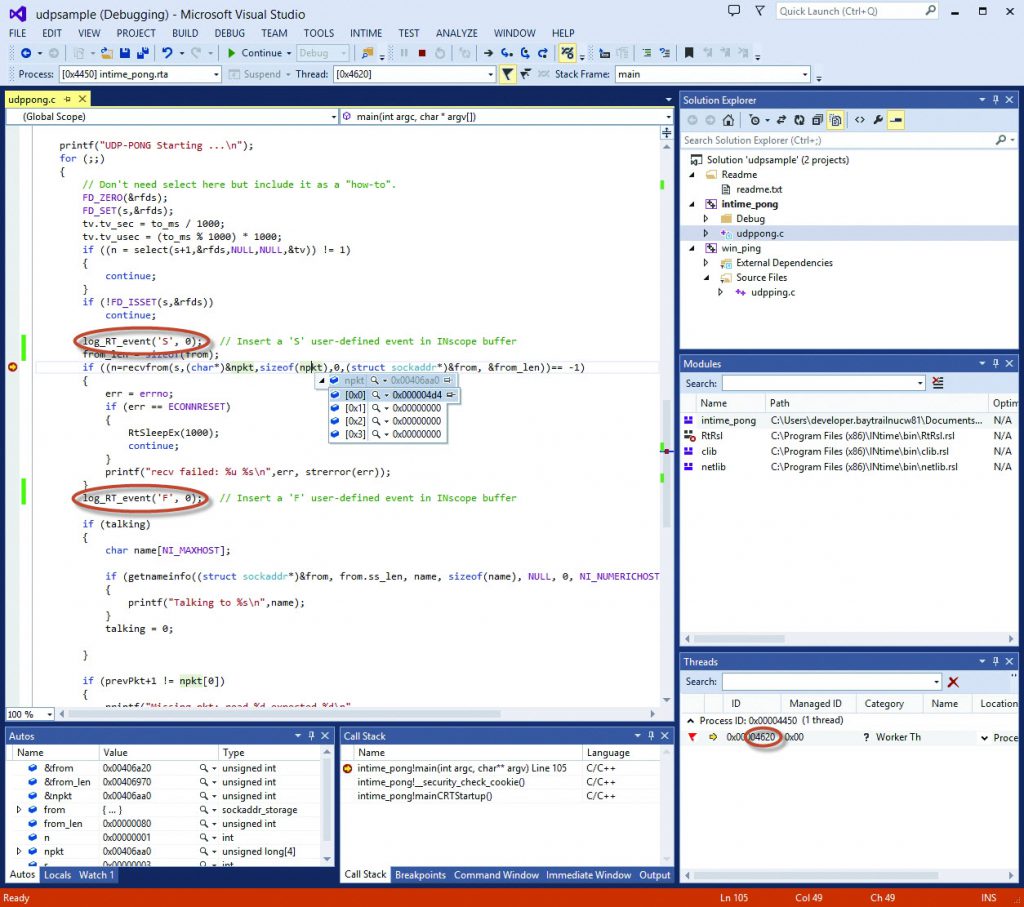Image resolution: width=1024 pixels, height=907 pixels.
Task: Click the Value column header in Autos
Action: click(x=115, y=753)
